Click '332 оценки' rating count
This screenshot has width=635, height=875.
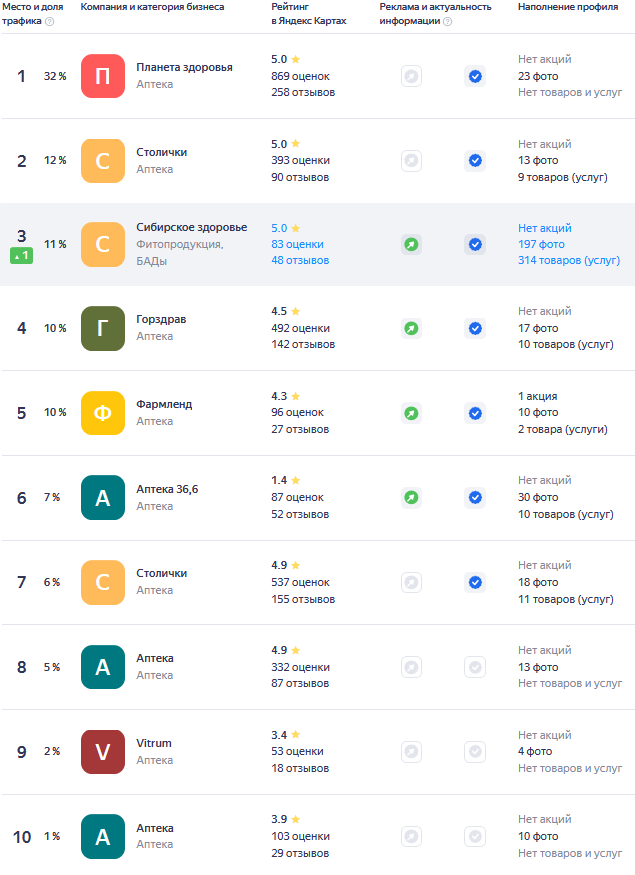300,667
